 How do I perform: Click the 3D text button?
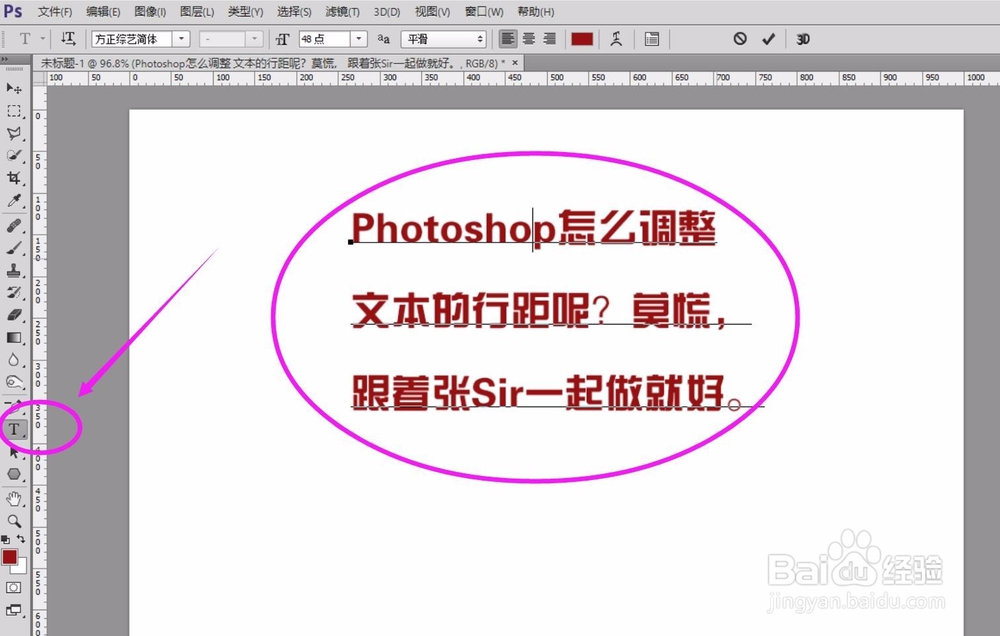[803, 39]
